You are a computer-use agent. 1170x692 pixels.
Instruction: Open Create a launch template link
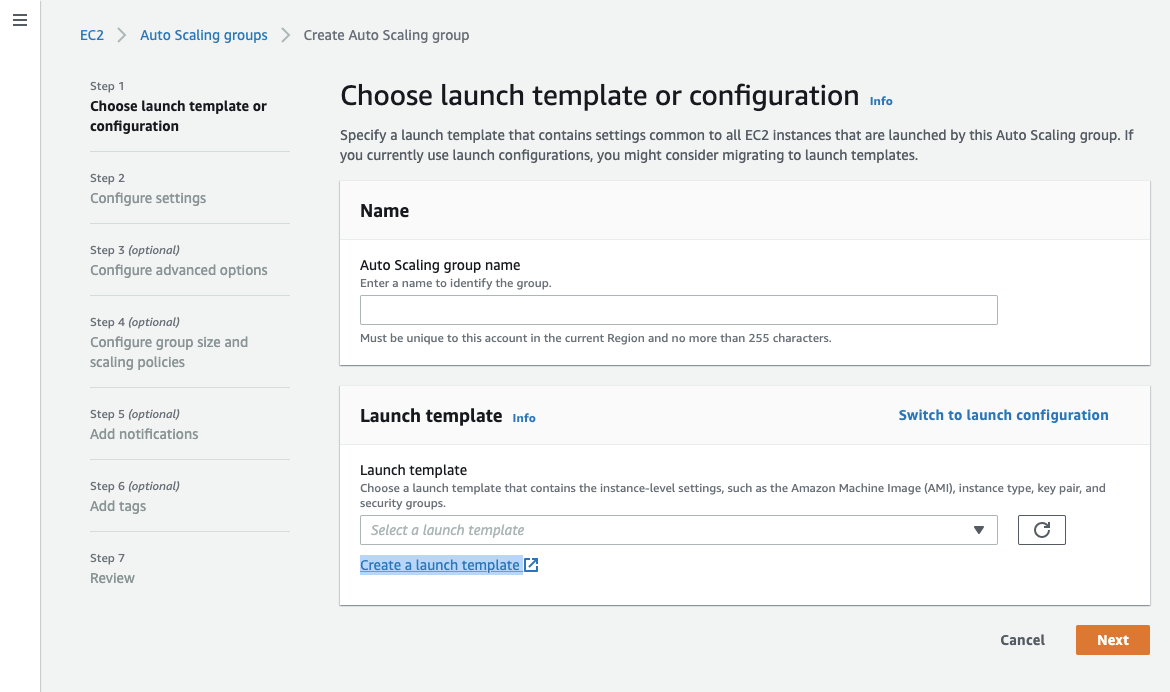[x=440, y=565]
